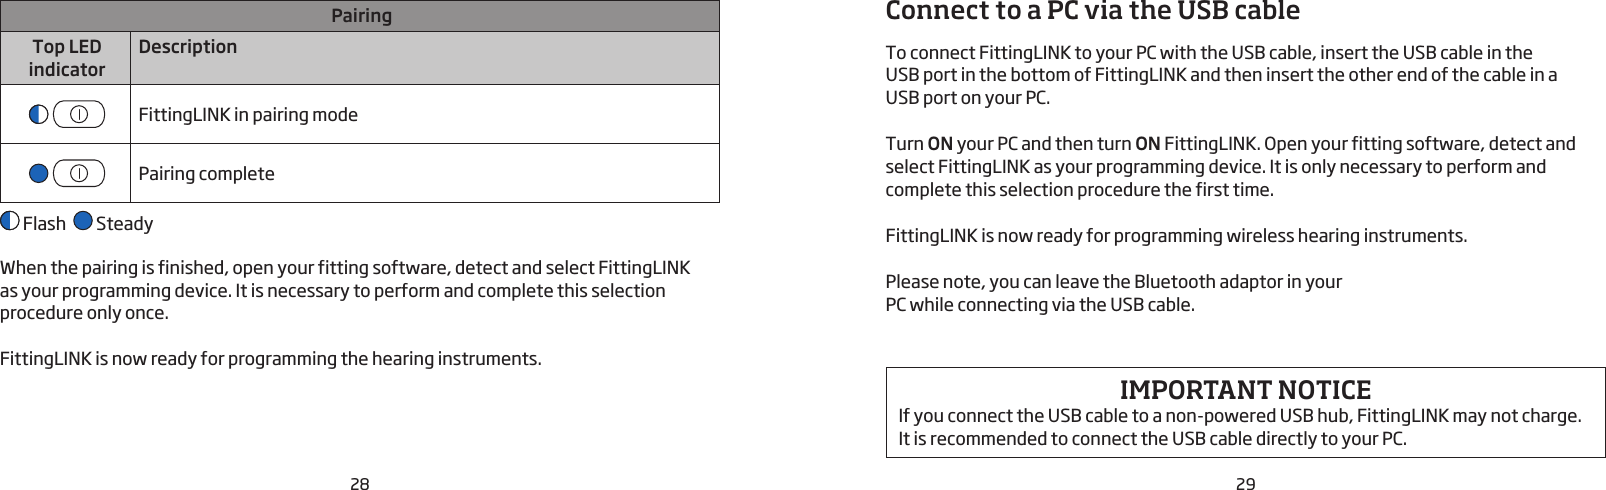1606x490 pixels.
Task: Click the Flash legend label text
Action: [44, 224]
